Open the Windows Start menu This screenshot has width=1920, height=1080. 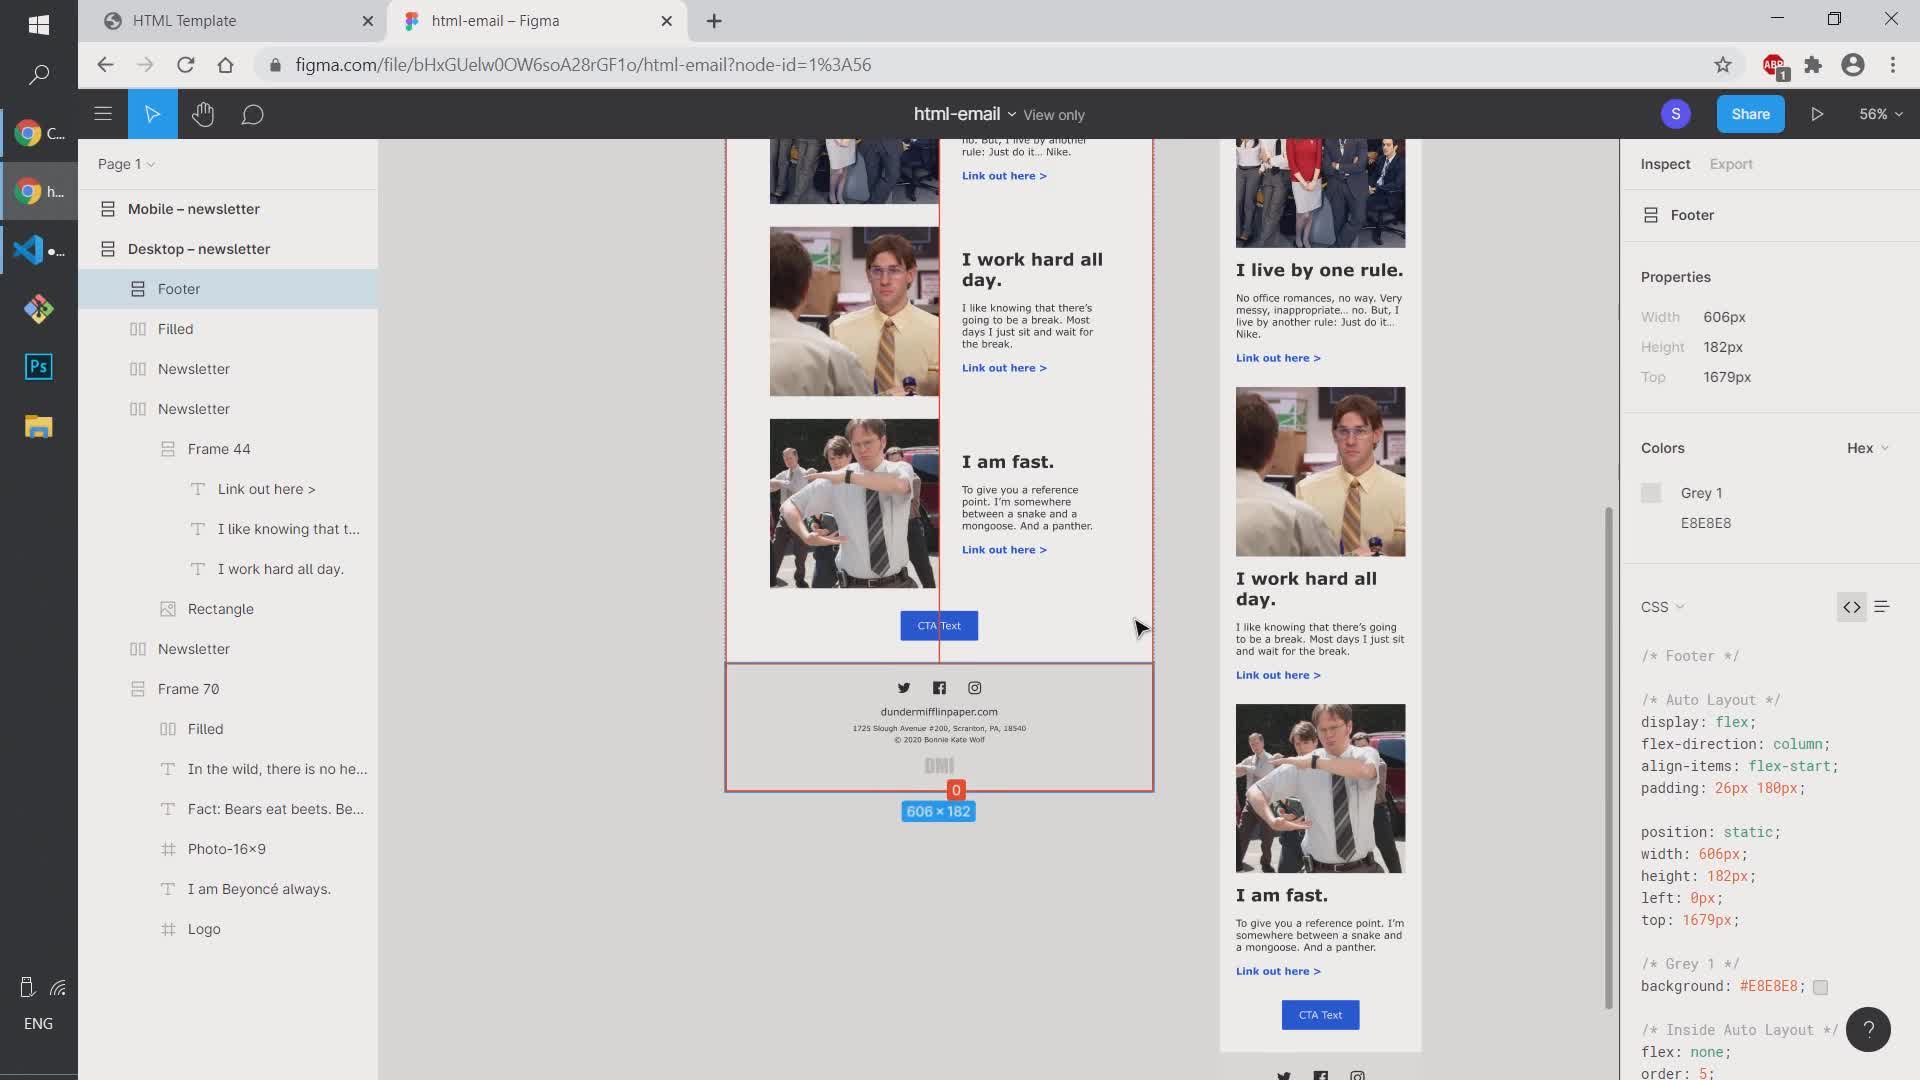click(x=39, y=25)
